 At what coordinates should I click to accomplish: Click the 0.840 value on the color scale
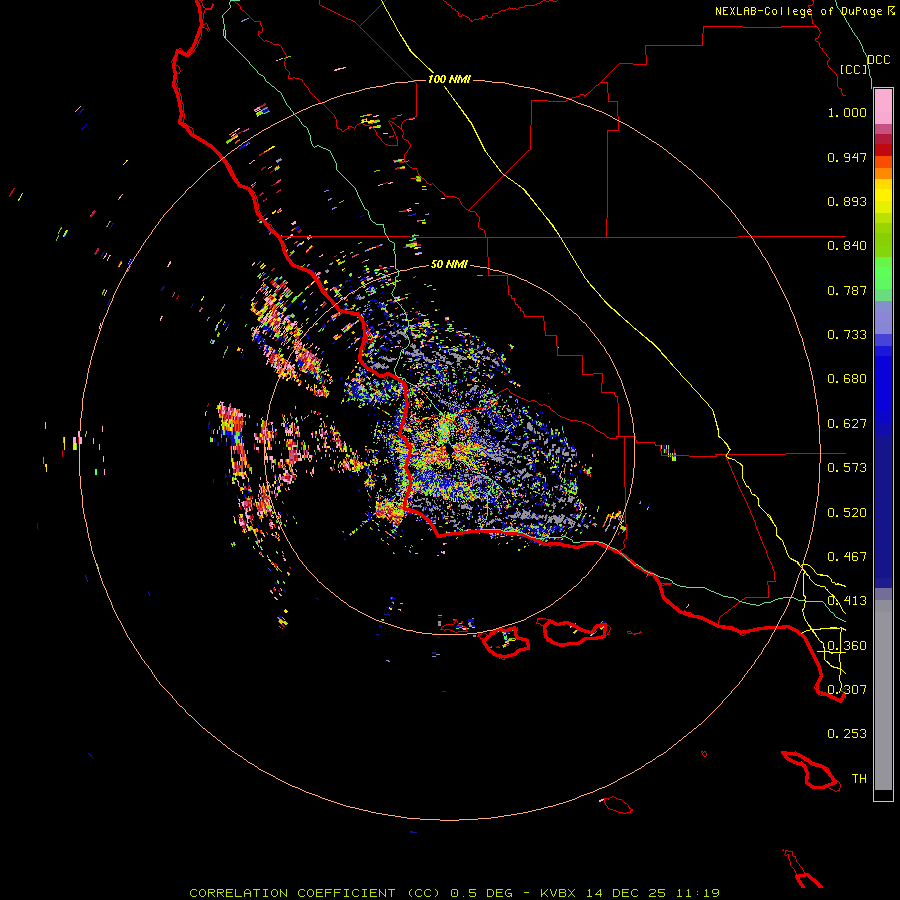(847, 246)
